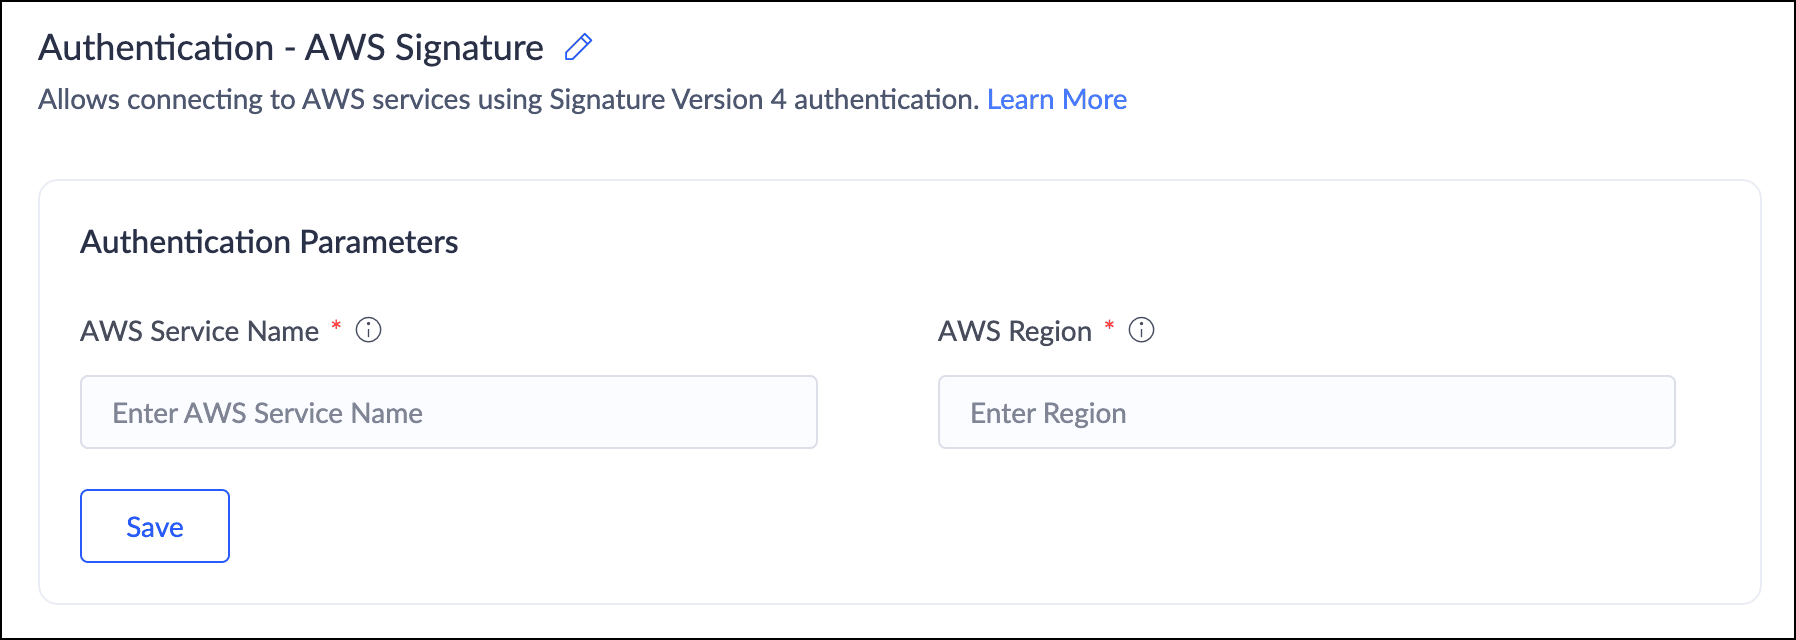Select the Authentication Parameters heading
This screenshot has height=640, width=1796.
click(x=269, y=242)
